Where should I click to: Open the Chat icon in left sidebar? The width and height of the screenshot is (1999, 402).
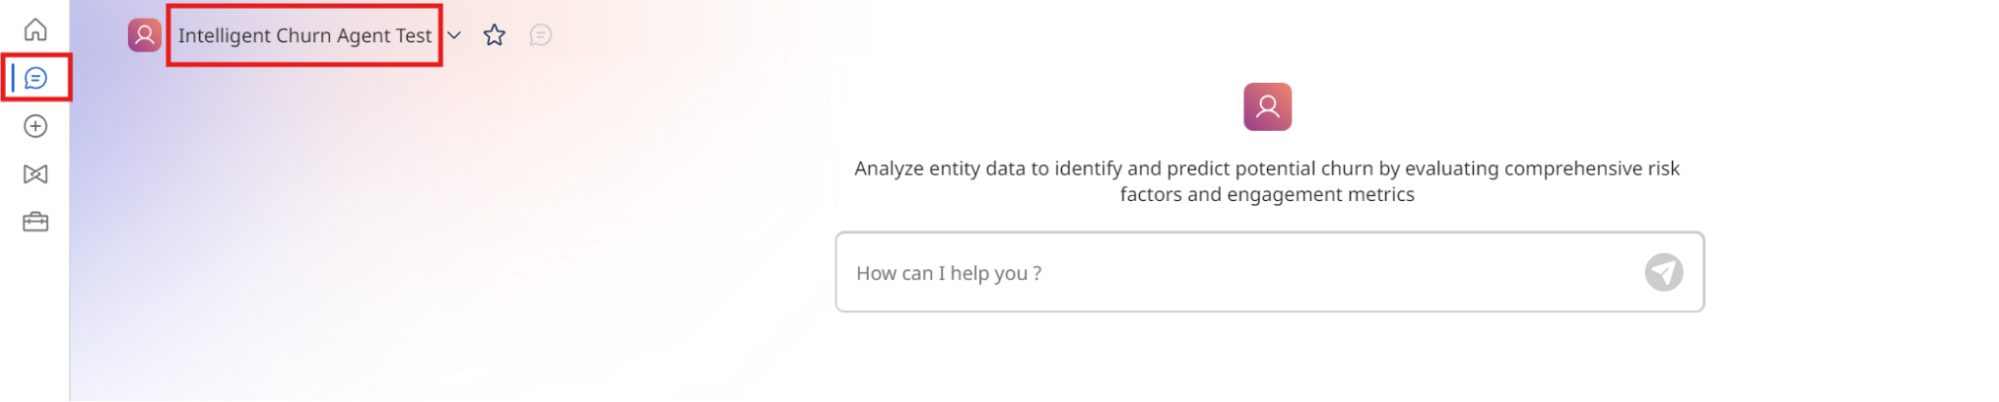click(x=37, y=78)
